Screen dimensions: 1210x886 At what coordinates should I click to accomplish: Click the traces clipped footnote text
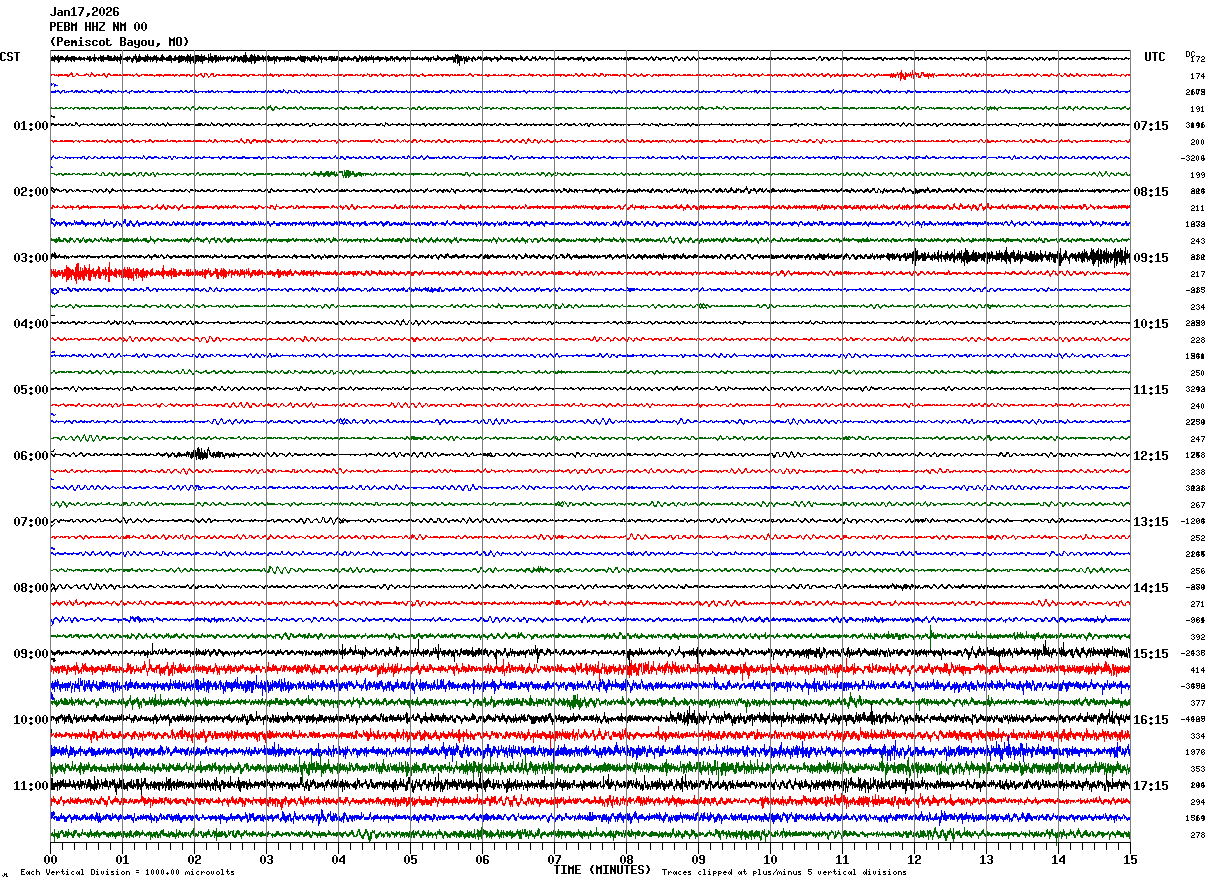[x=784, y=873]
